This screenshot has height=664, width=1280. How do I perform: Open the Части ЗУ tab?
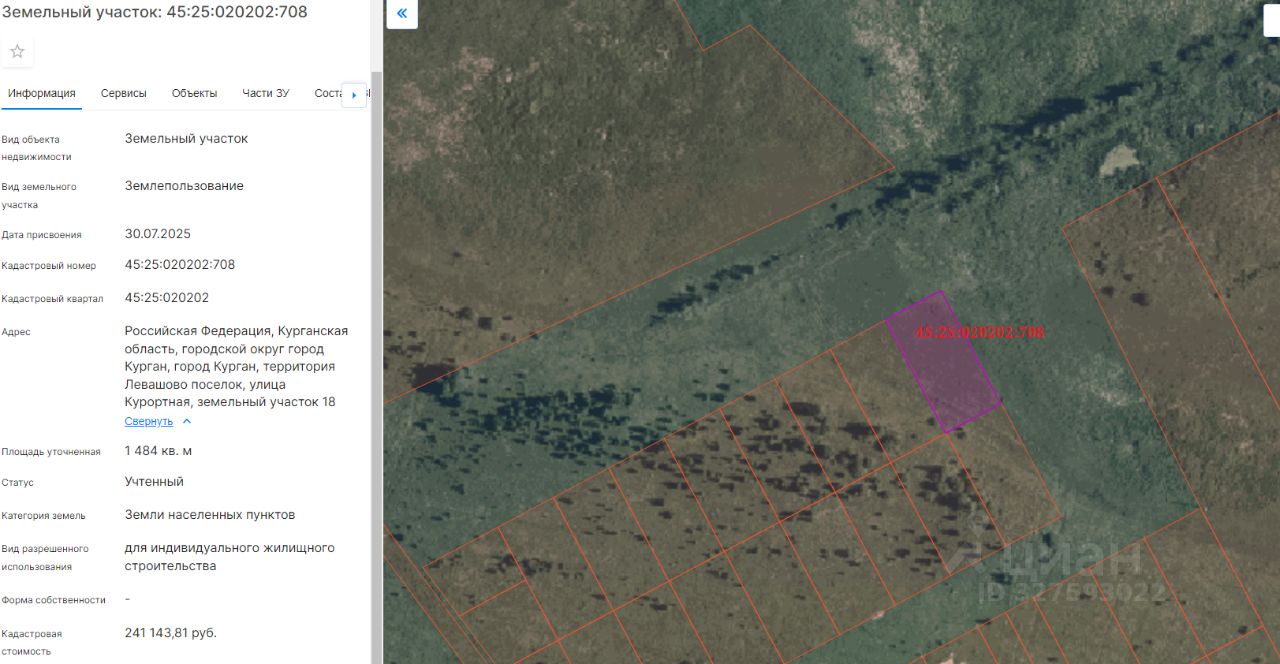point(265,93)
